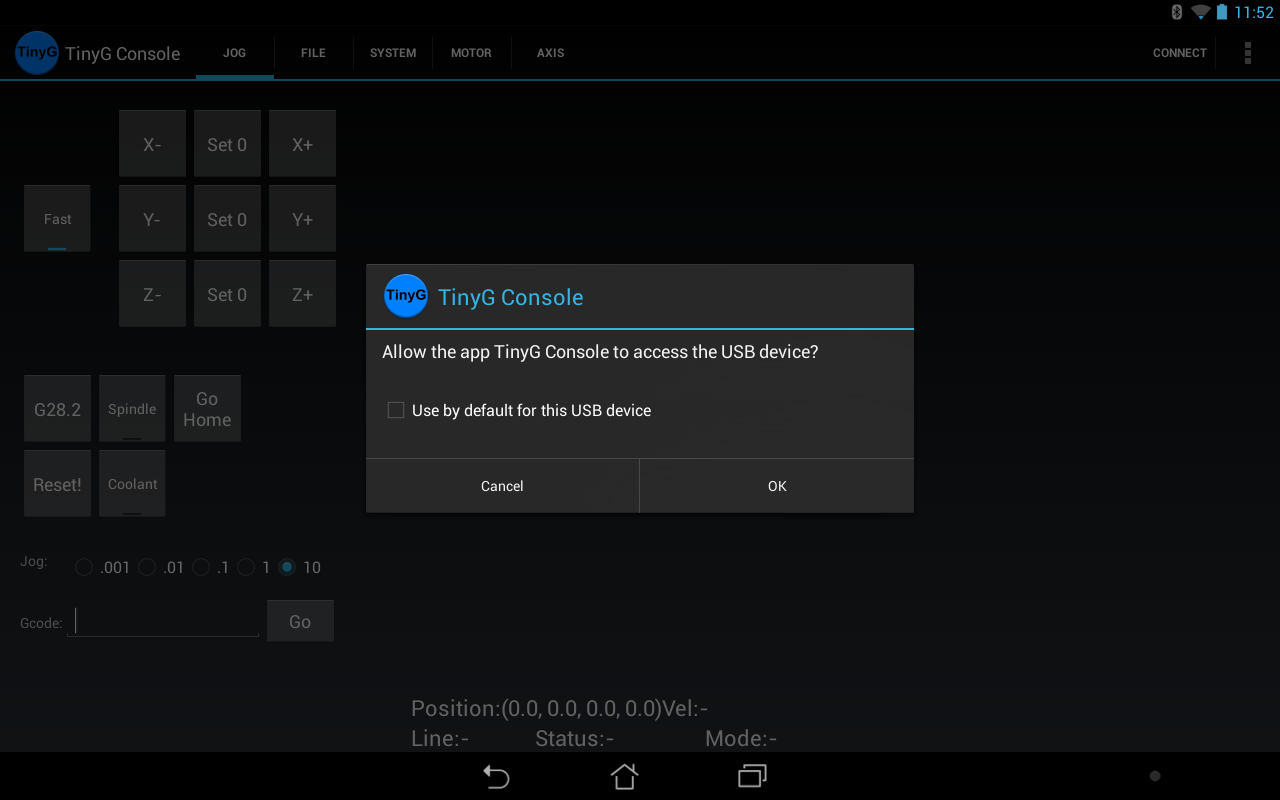
Task: Jog Z axis negative with Z-
Action: 152,294
